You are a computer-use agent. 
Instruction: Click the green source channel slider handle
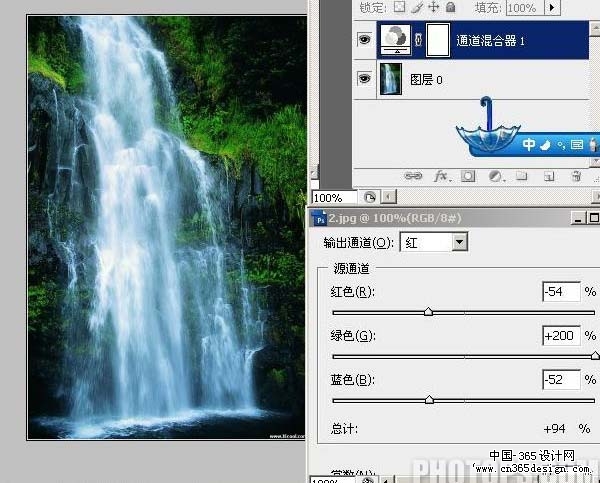pyautogui.click(x=595, y=356)
